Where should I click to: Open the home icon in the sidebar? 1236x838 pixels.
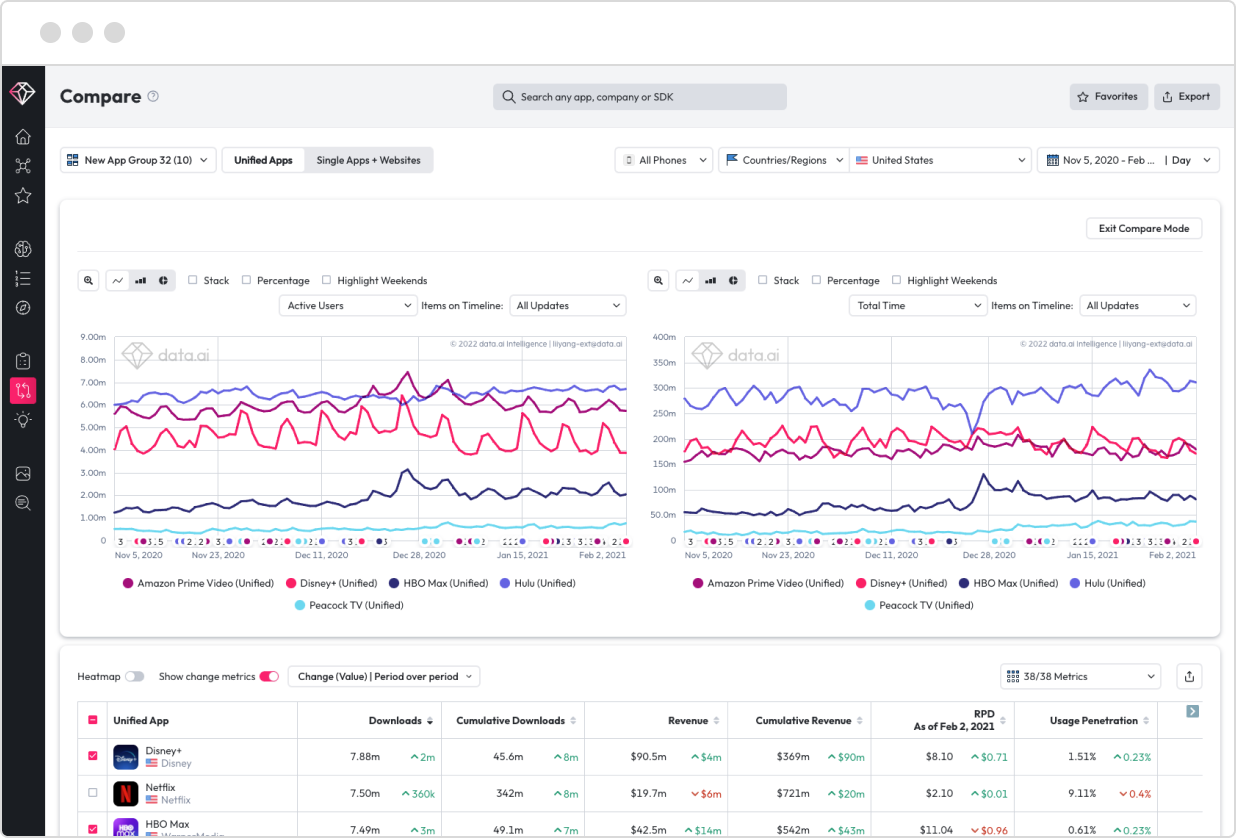click(23, 137)
